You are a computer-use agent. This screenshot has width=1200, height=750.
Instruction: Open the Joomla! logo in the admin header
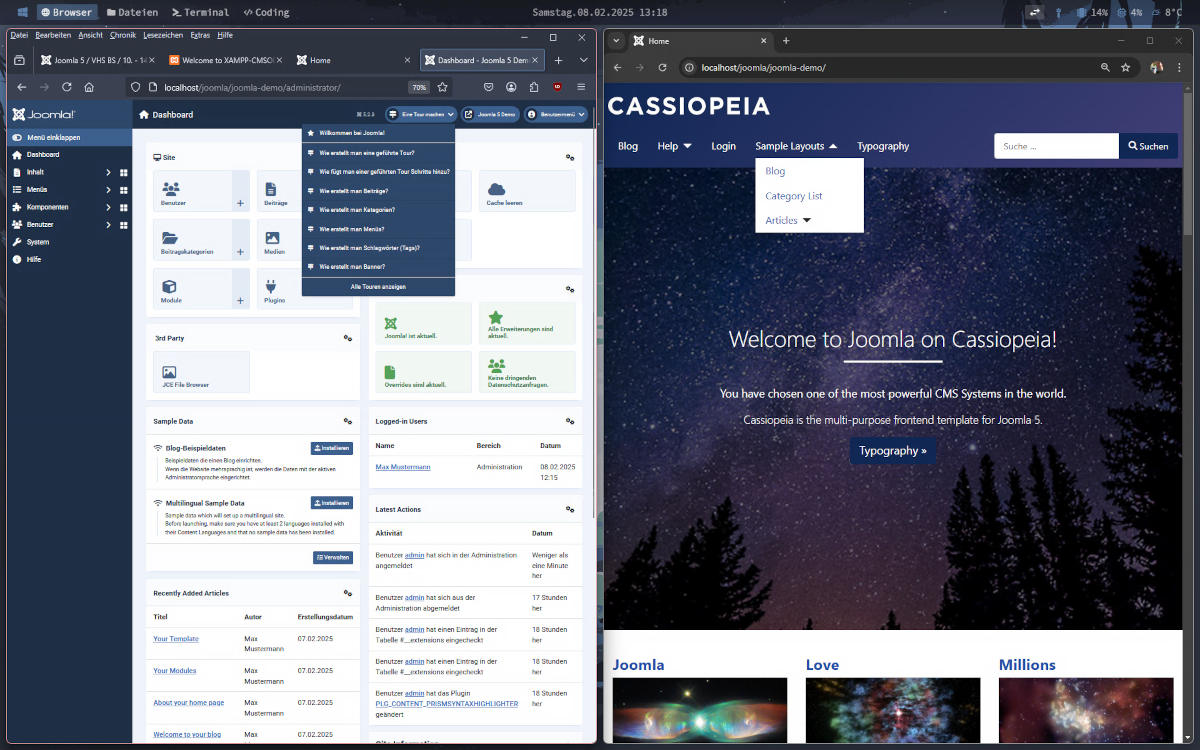44,114
